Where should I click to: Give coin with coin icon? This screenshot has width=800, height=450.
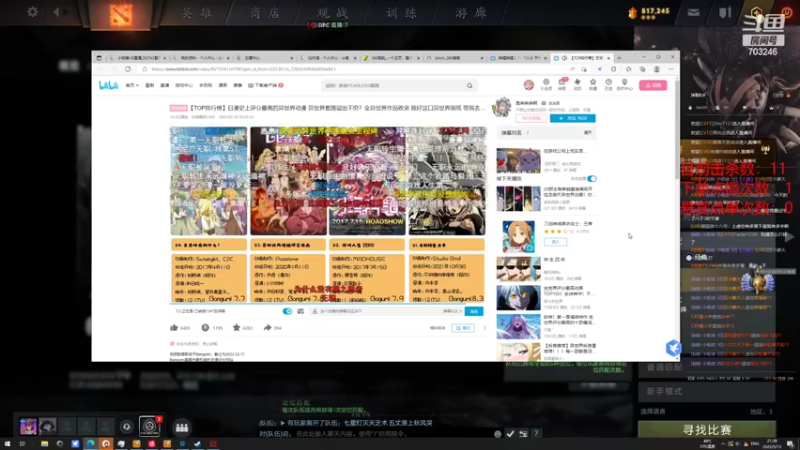point(205,328)
